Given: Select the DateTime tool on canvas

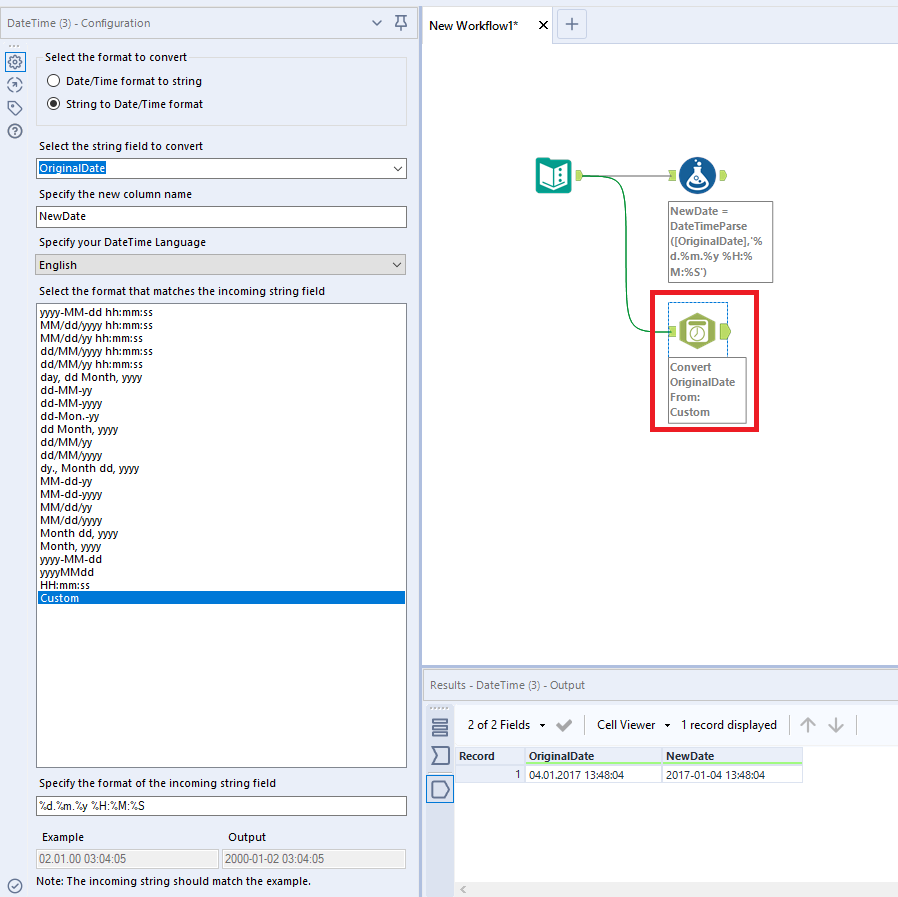Looking at the screenshot, I should click(697, 331).
